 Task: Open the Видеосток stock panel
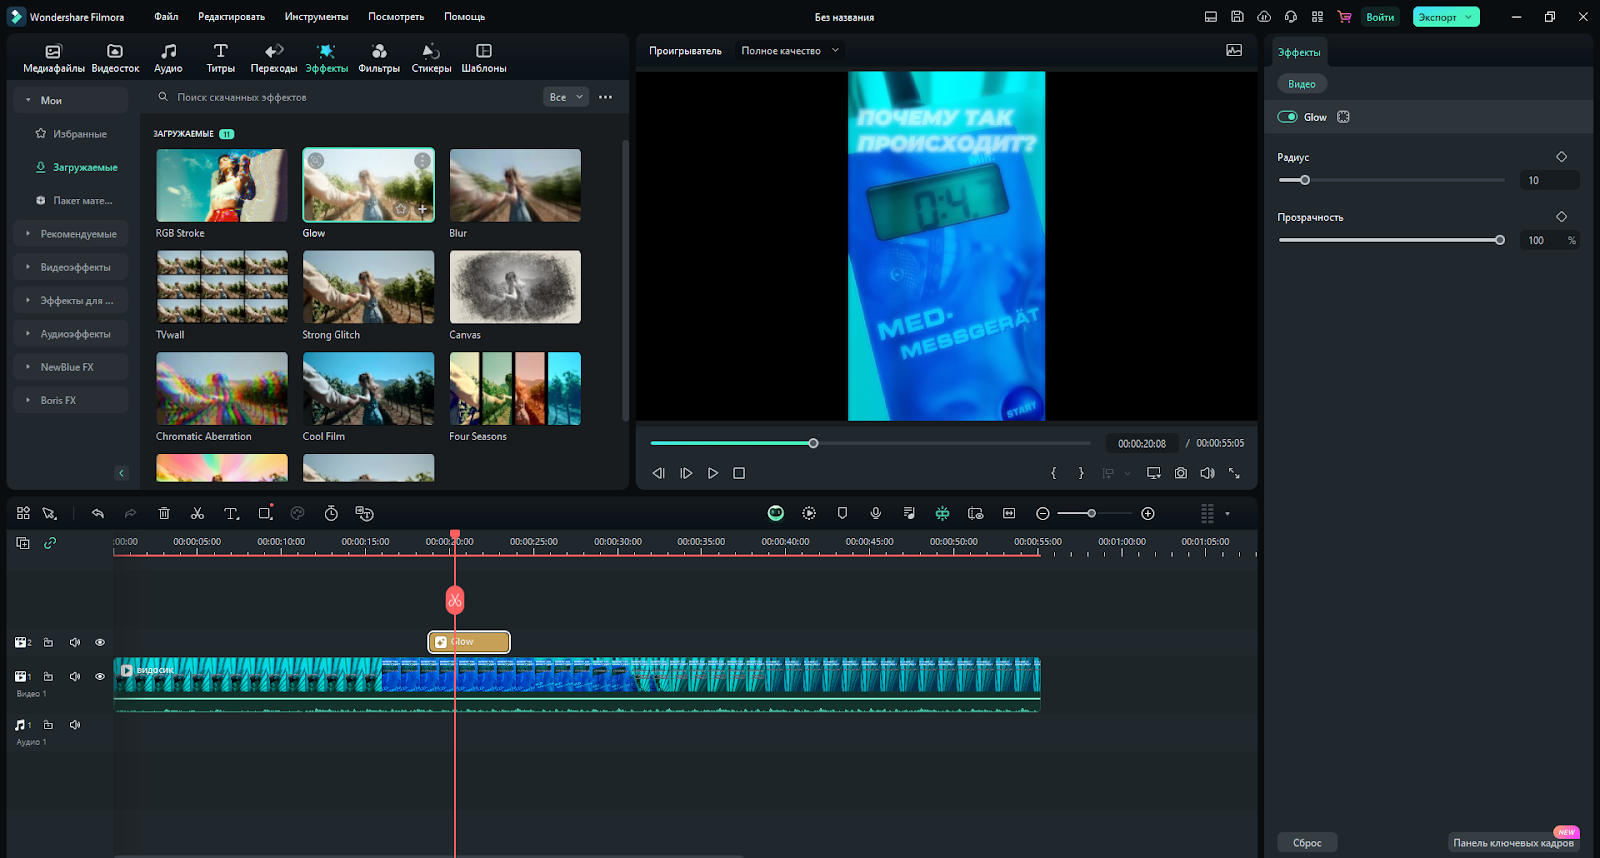coord(115,58)
